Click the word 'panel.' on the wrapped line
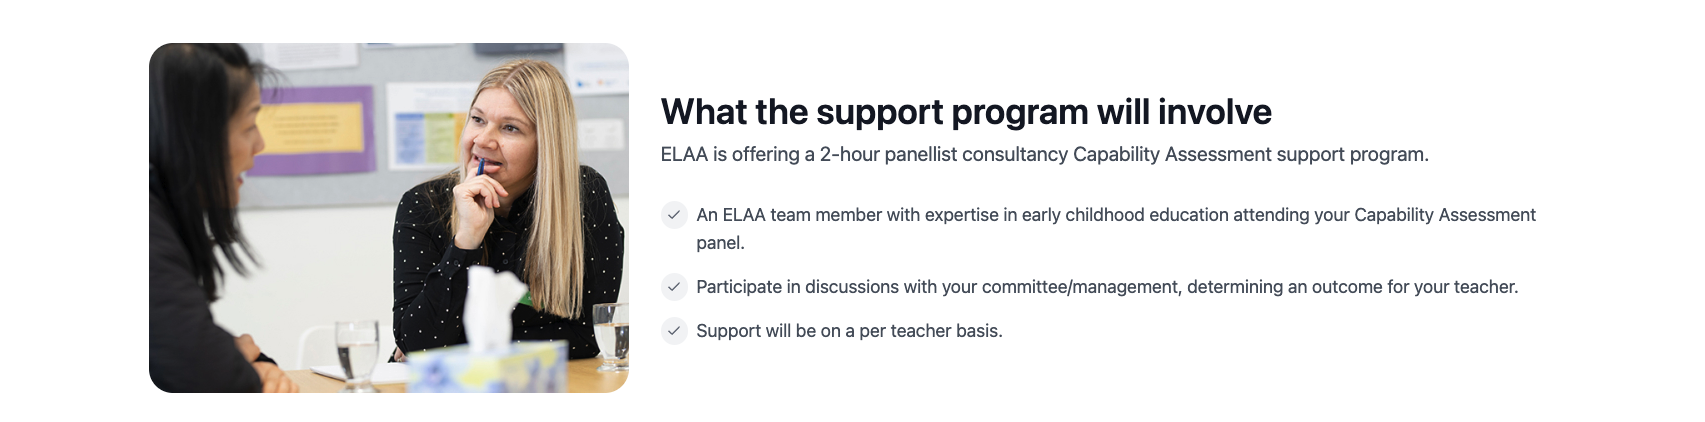 pyautogui.click(x=720, y=243)
